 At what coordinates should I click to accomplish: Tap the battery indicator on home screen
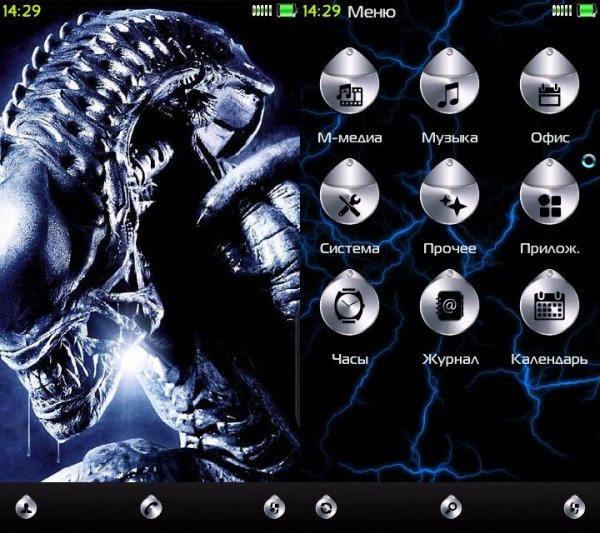point(287,10)
